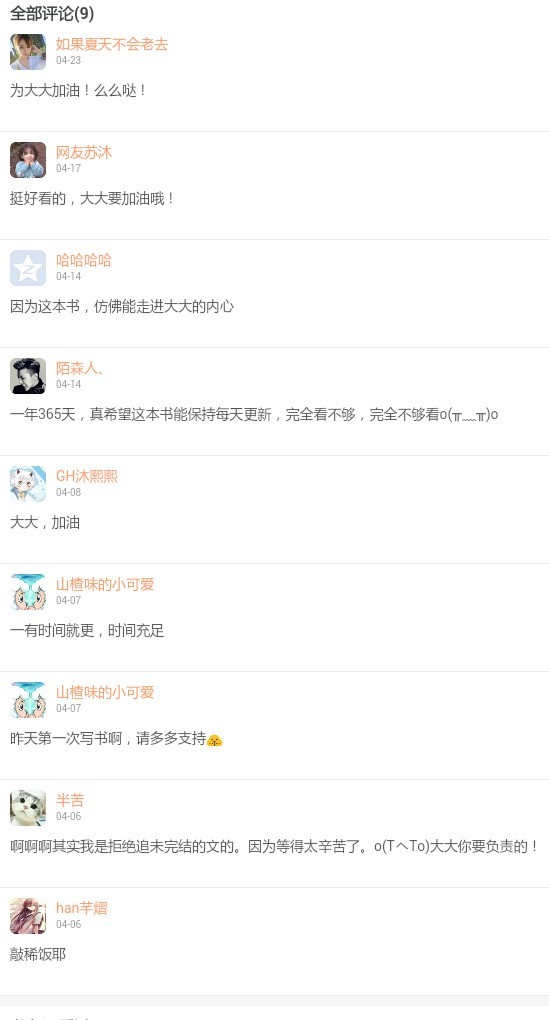Open GH沐熙熙's anime avatar
Screen dimensions: 549x1020
(x=28, y=484)
